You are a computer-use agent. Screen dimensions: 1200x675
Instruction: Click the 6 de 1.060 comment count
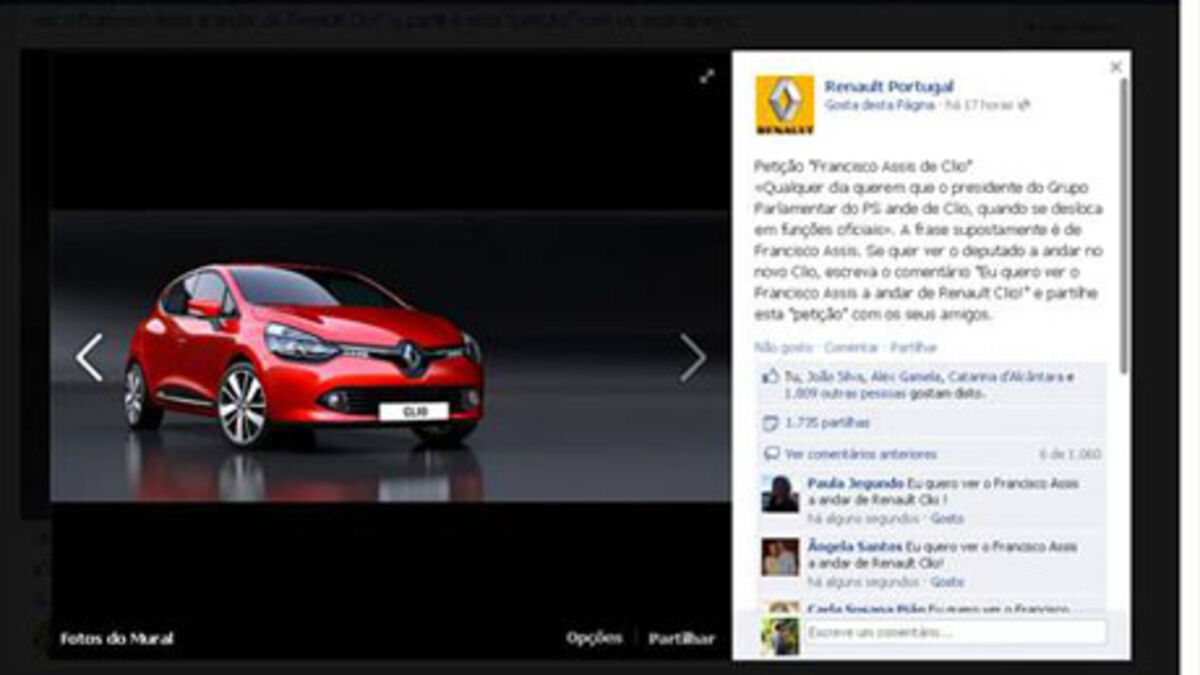(1070, 454)
